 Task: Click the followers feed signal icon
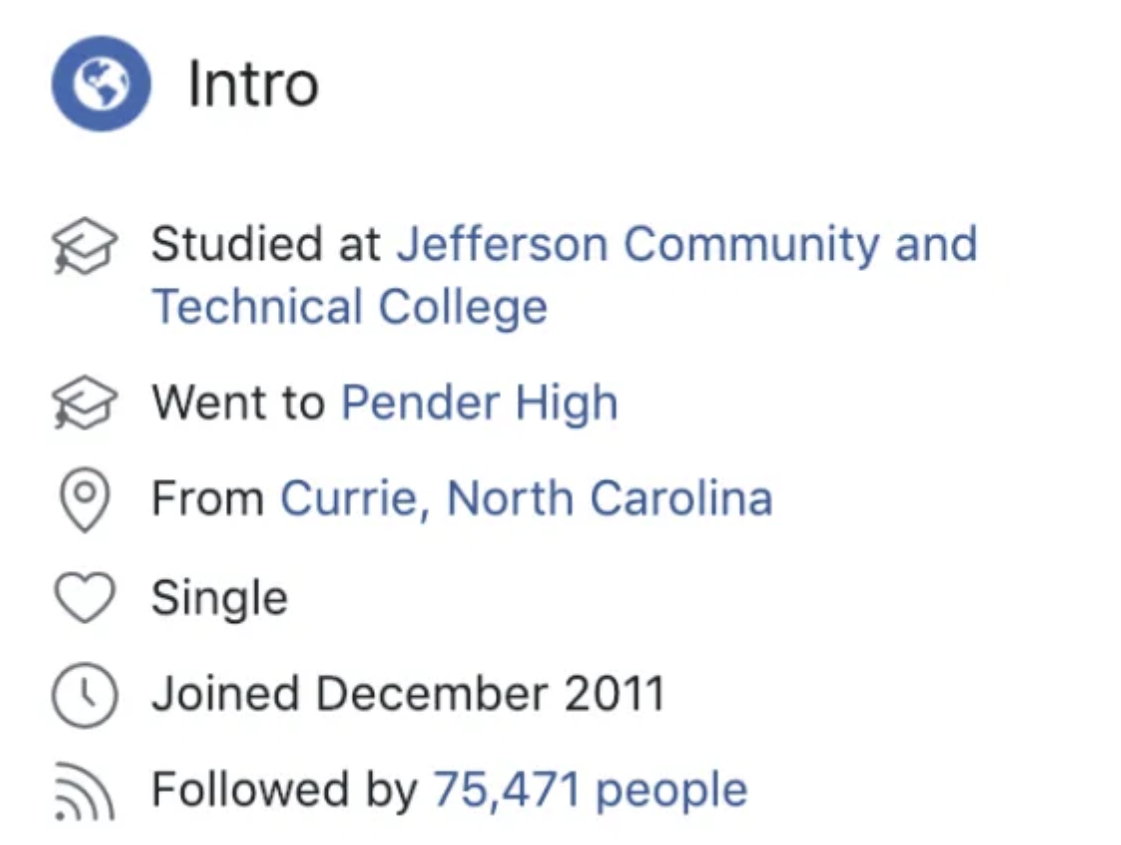84,791
